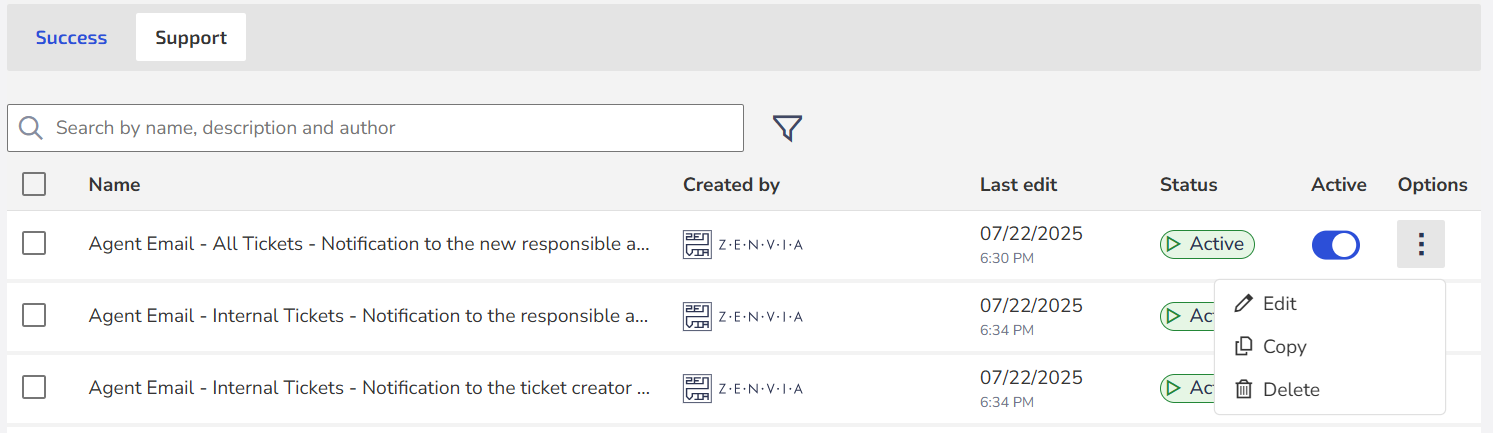Click the search magnifier icon
1493x433 pixels.
(31, 128)
